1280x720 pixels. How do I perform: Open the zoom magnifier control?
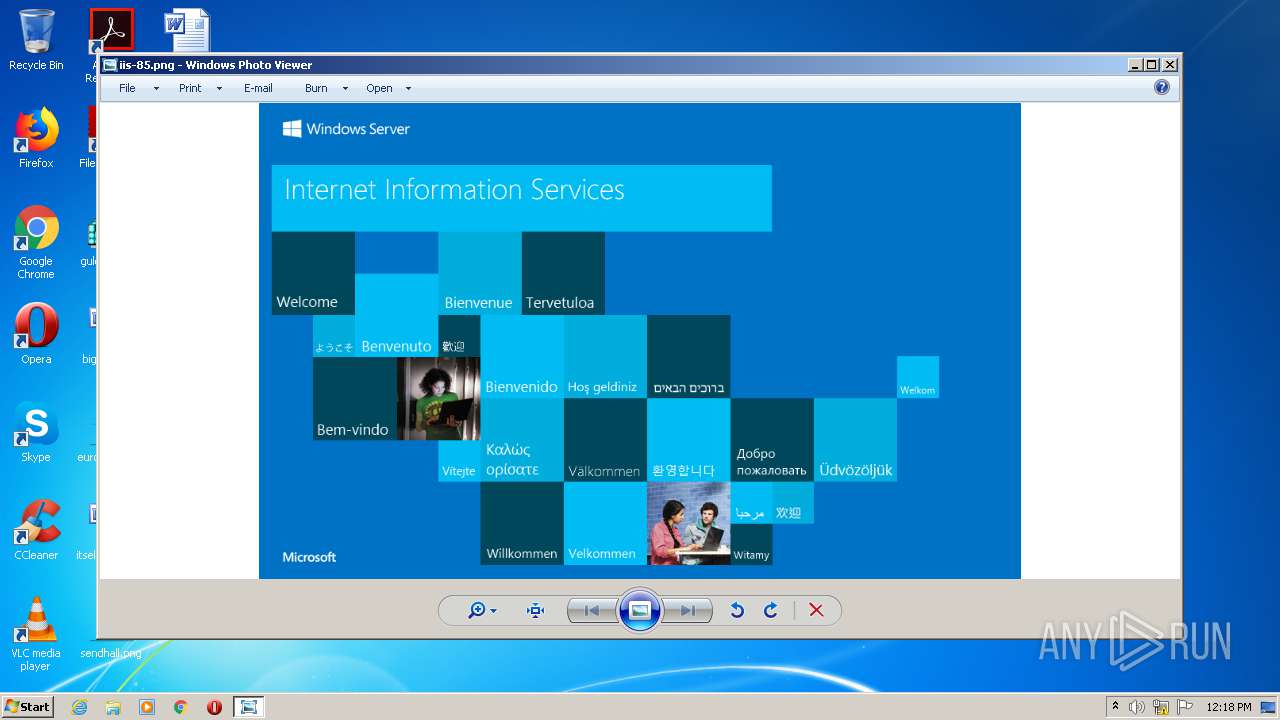tap(477, 610)
